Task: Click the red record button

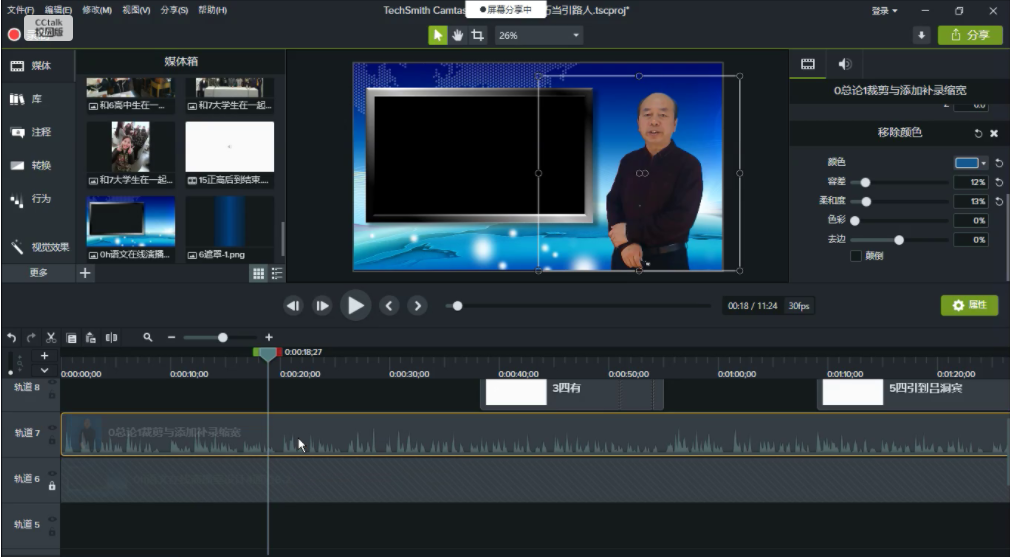Action: click(x=14, y=34)
